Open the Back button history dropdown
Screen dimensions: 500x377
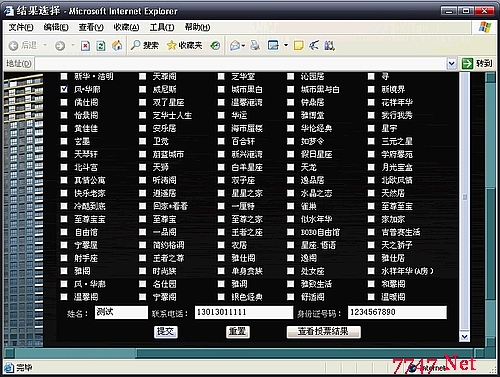45,45
